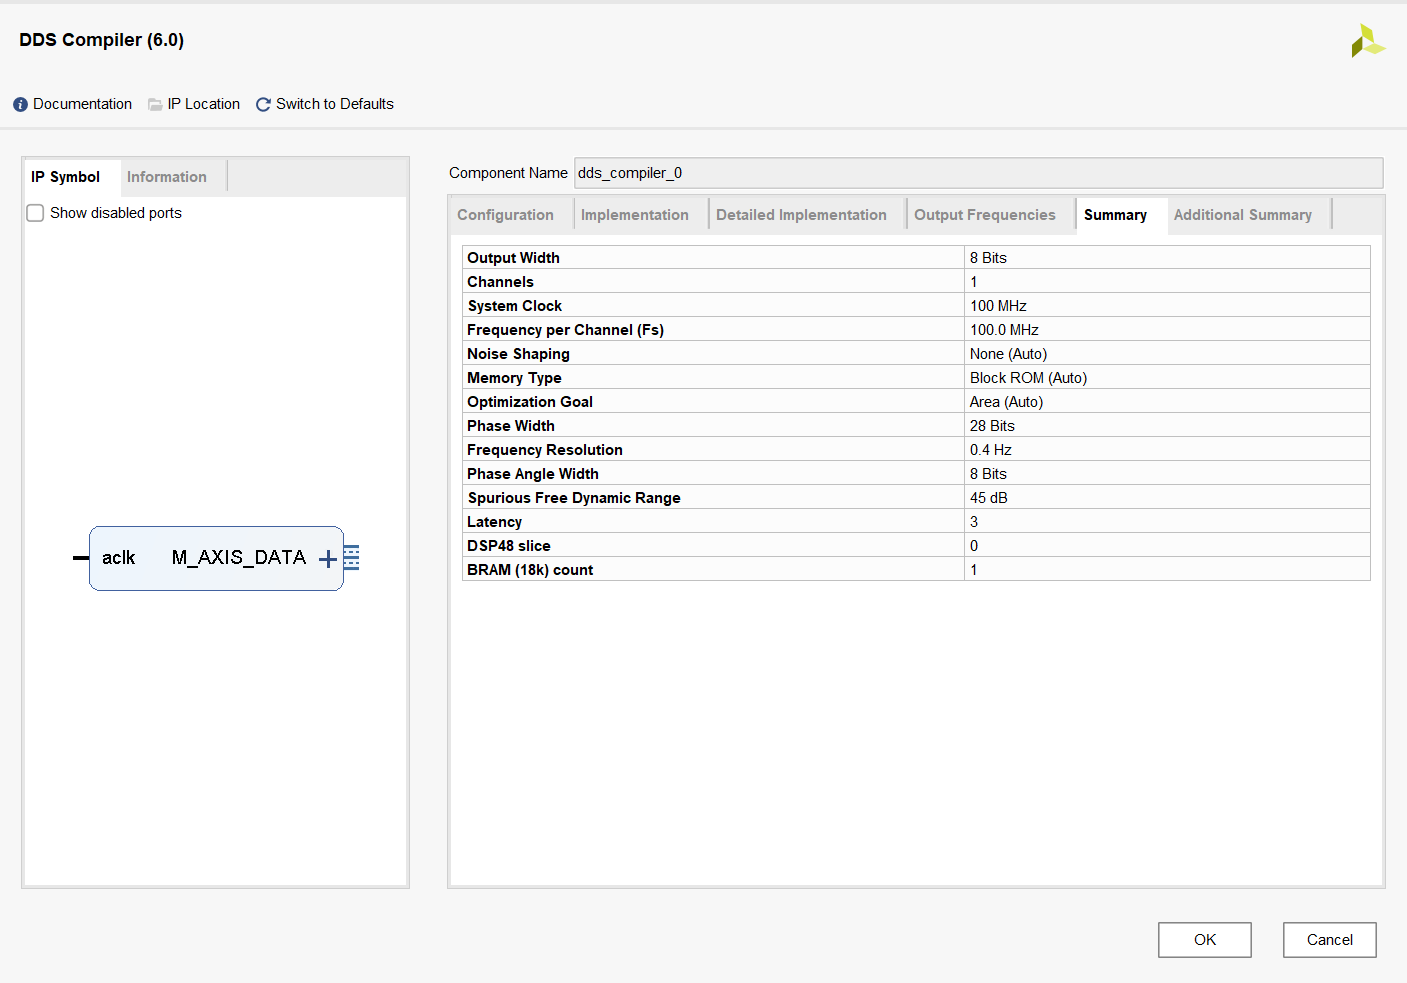Viewport: 1407px width, 983px height.
Task: Select the Output Width row label
Action: point(513,258)
